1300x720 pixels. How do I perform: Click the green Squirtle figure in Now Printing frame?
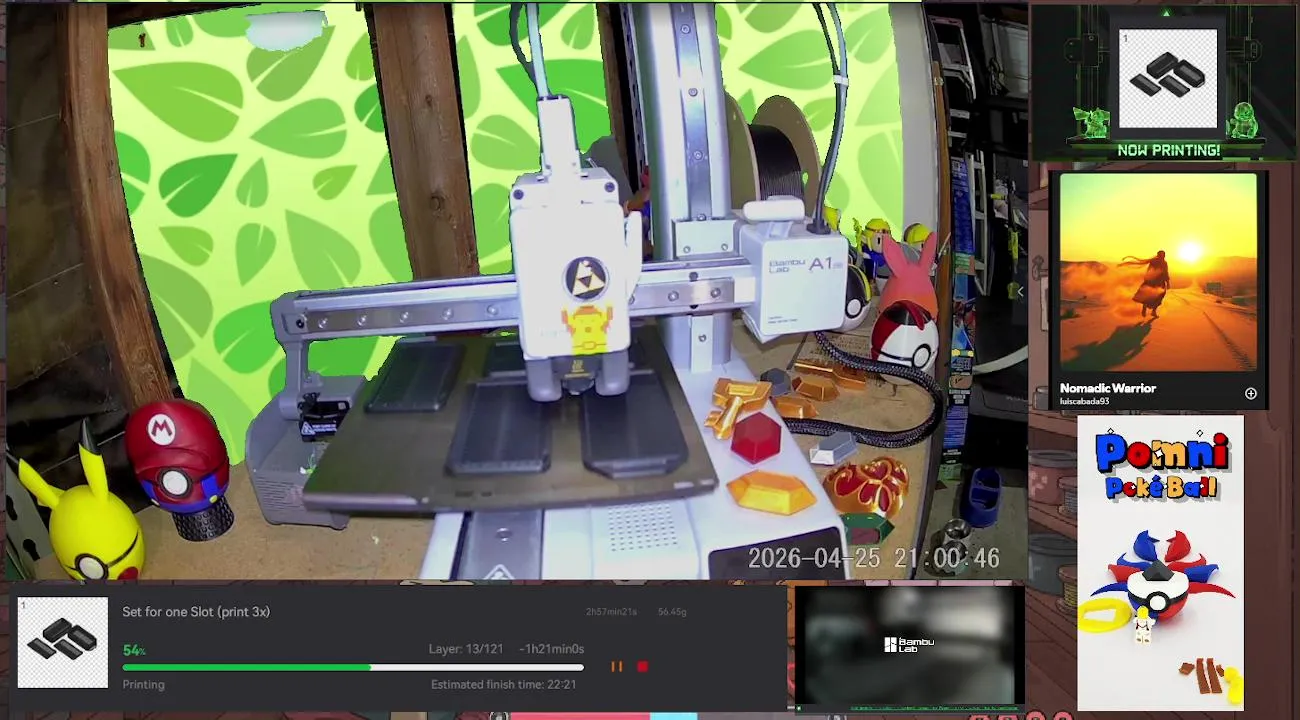point(1243,121)
